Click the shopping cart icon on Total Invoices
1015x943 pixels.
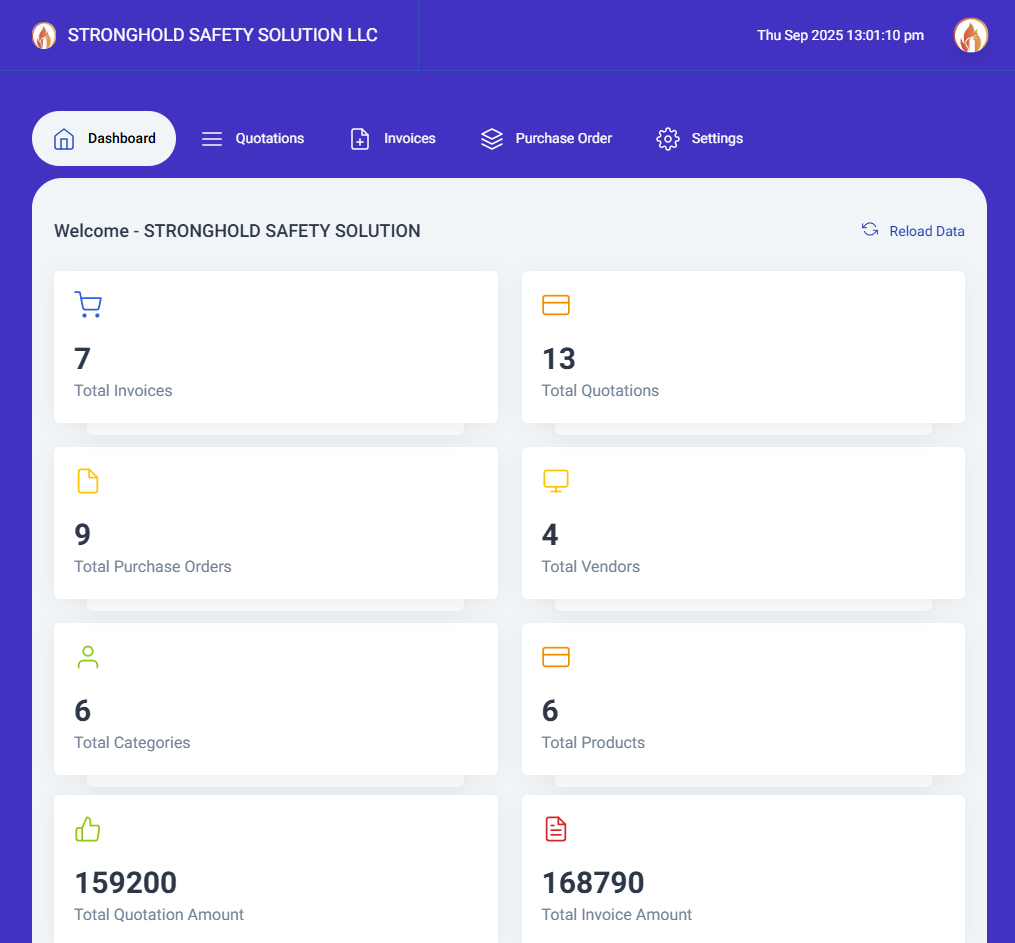pyautogui.click(x=88, y=305)
